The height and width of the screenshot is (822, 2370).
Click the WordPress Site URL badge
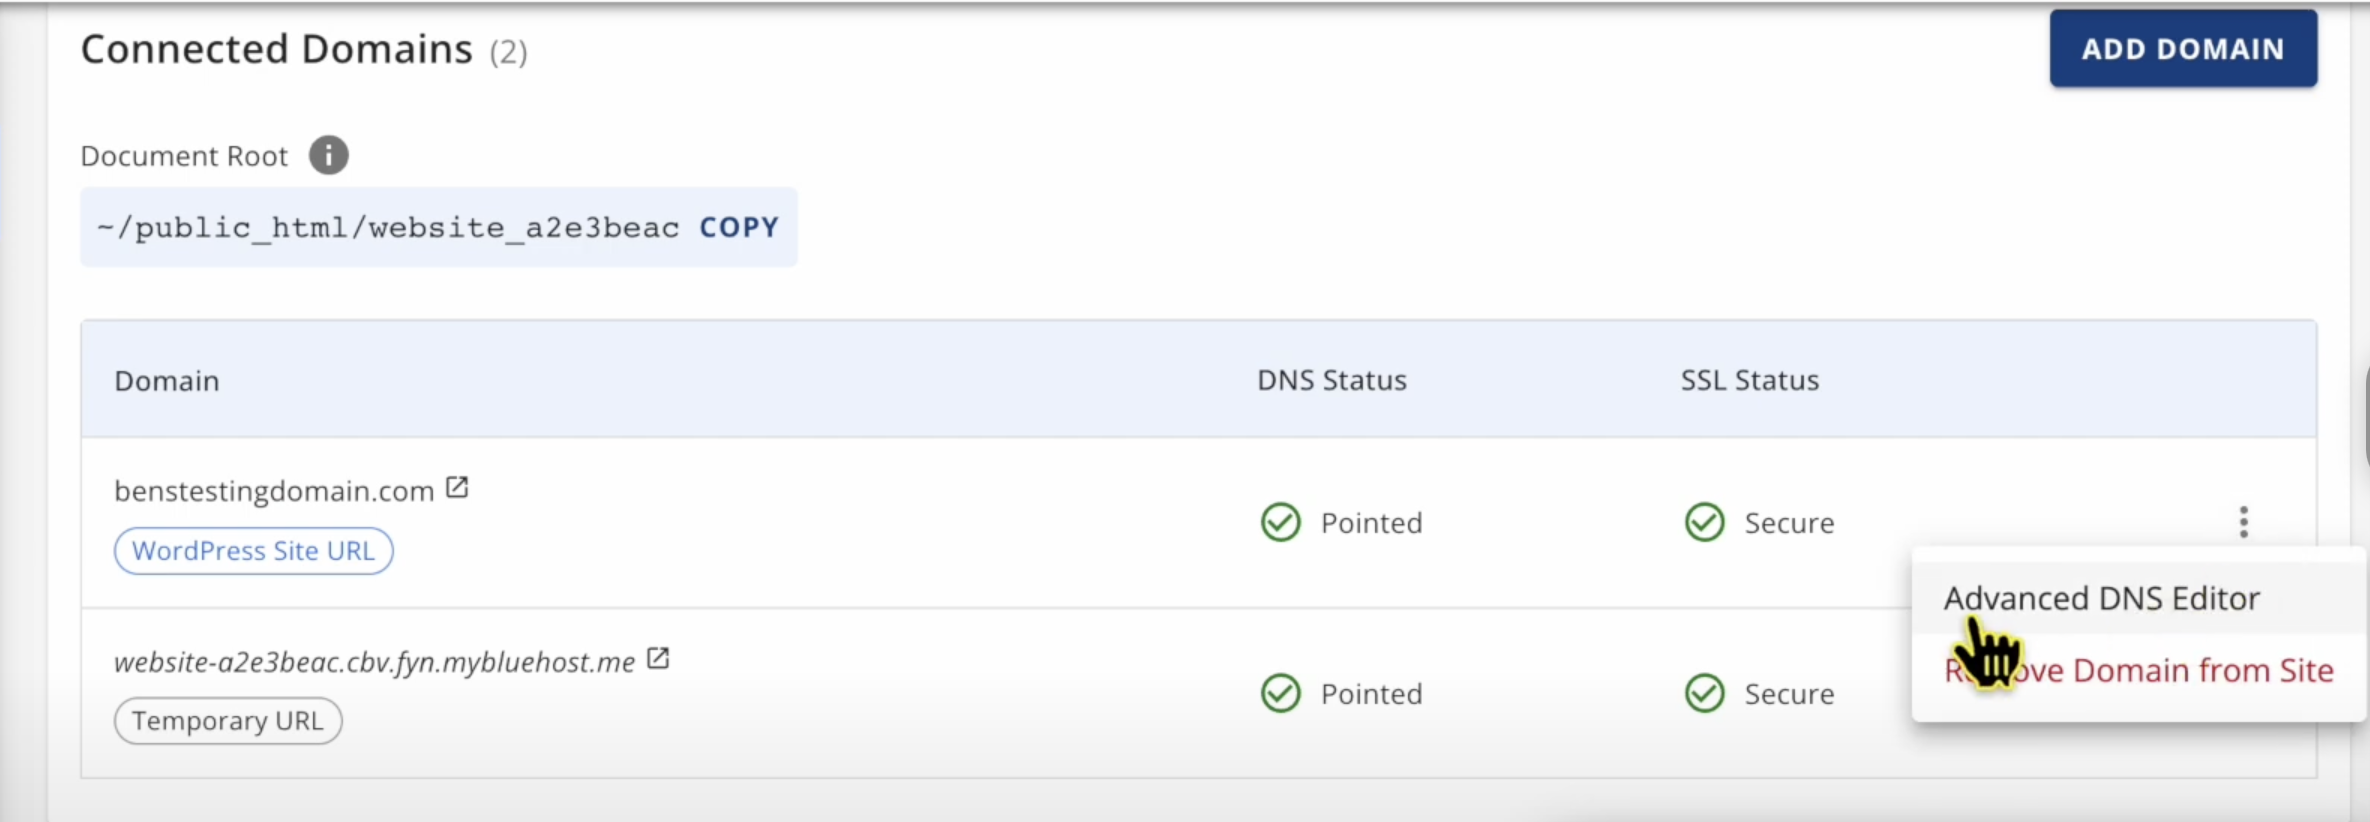(x=253, y=551)
